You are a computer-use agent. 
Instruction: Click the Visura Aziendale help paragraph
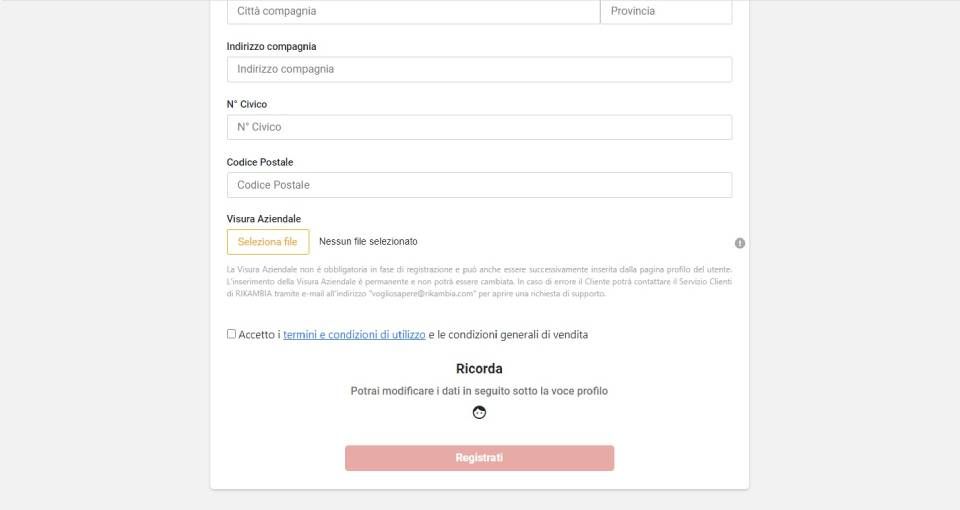click(479, 282)
